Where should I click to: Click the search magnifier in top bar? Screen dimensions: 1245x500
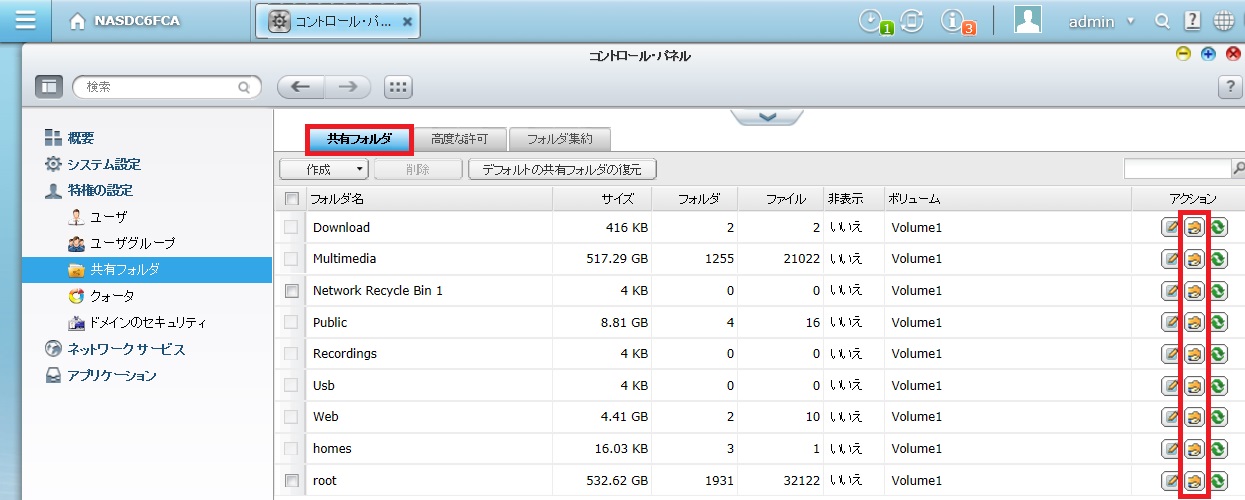[1162, 21]
